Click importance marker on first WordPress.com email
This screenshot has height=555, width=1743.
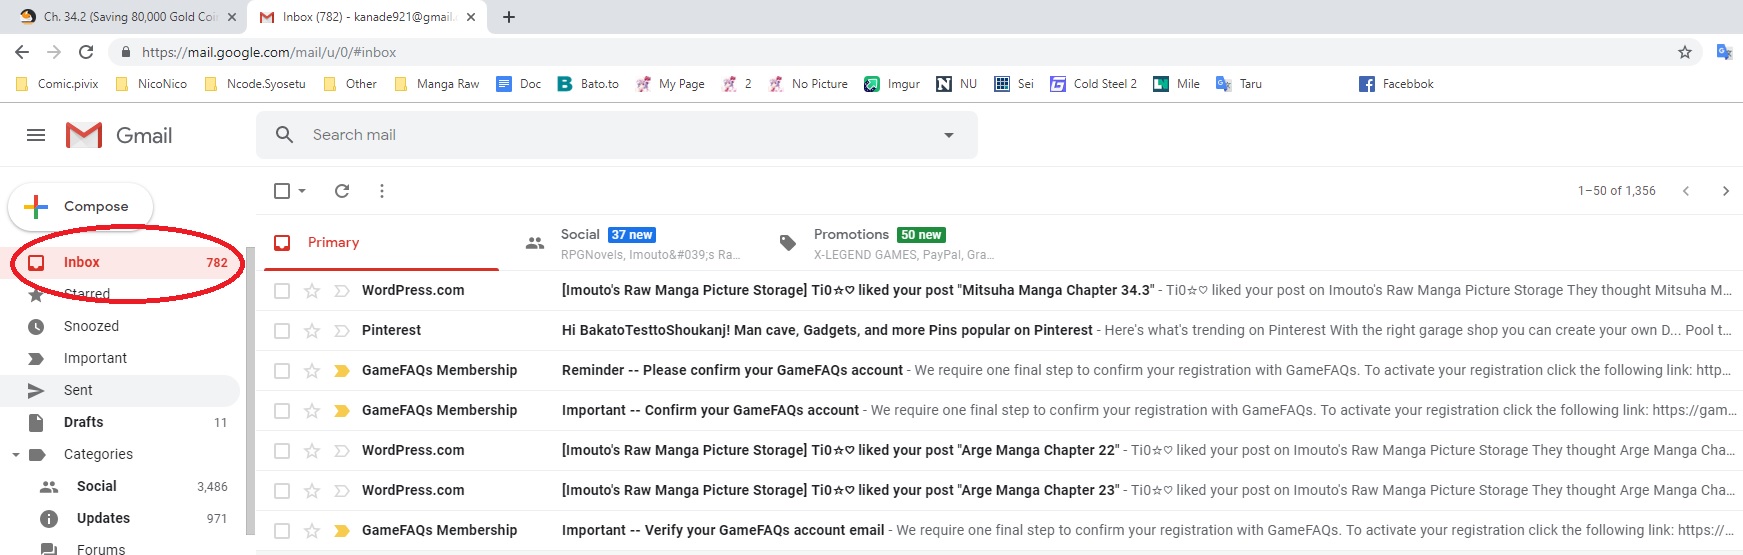[x=341, y=291]
